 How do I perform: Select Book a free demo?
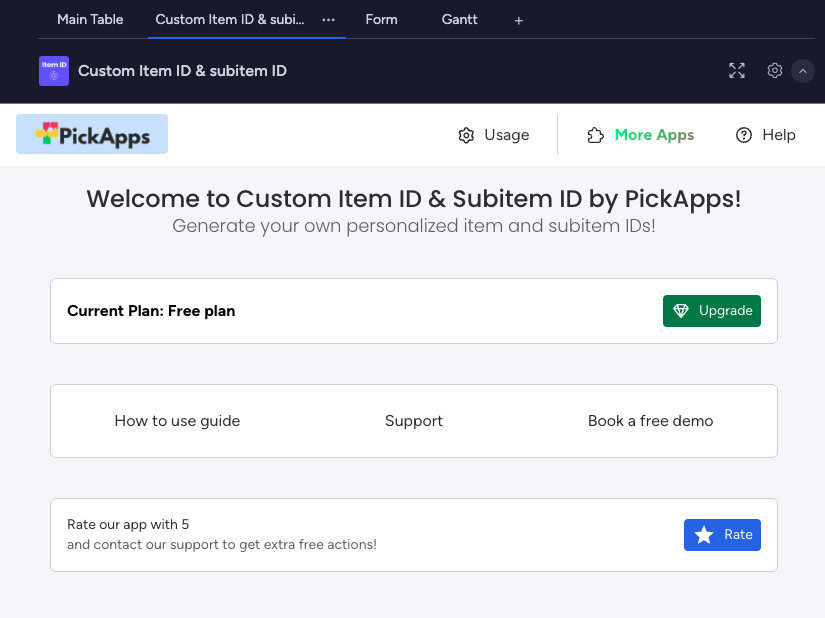pos(650,421)
